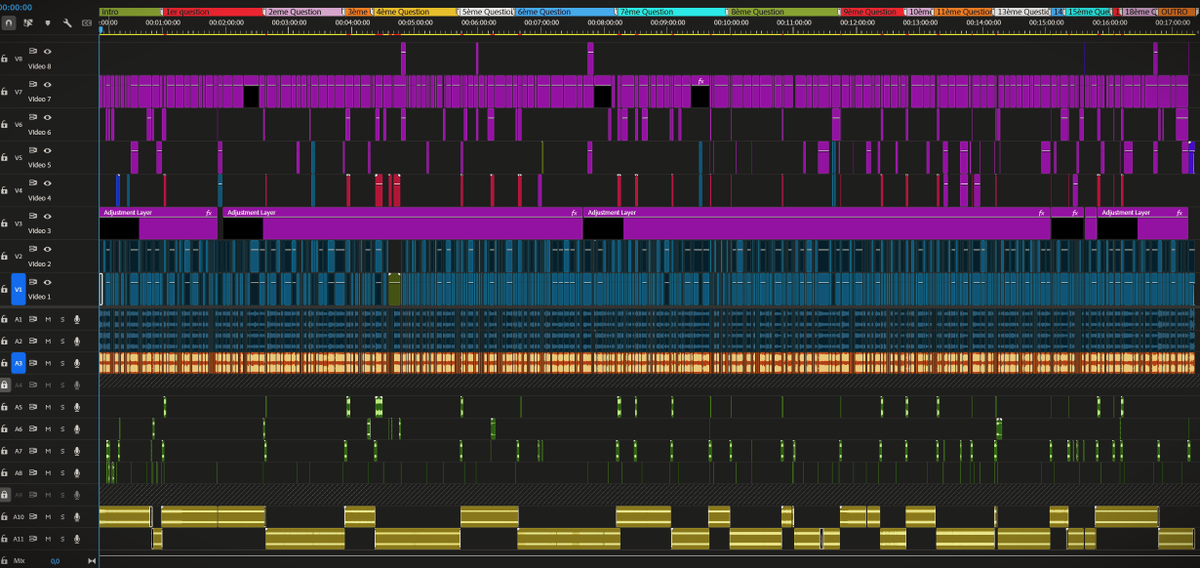
Task: Toggle the lock on track V5
Action: coord(5,158)
